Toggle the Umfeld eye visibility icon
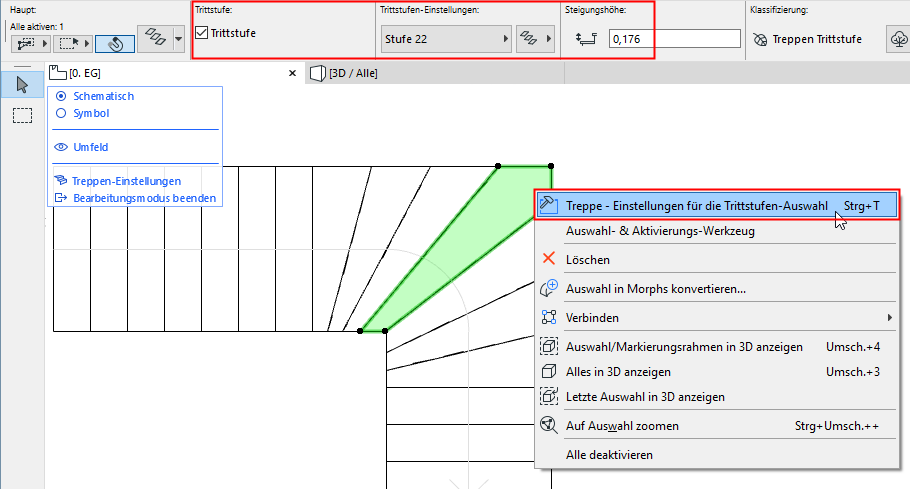910x489 pixels. [61, 147]
